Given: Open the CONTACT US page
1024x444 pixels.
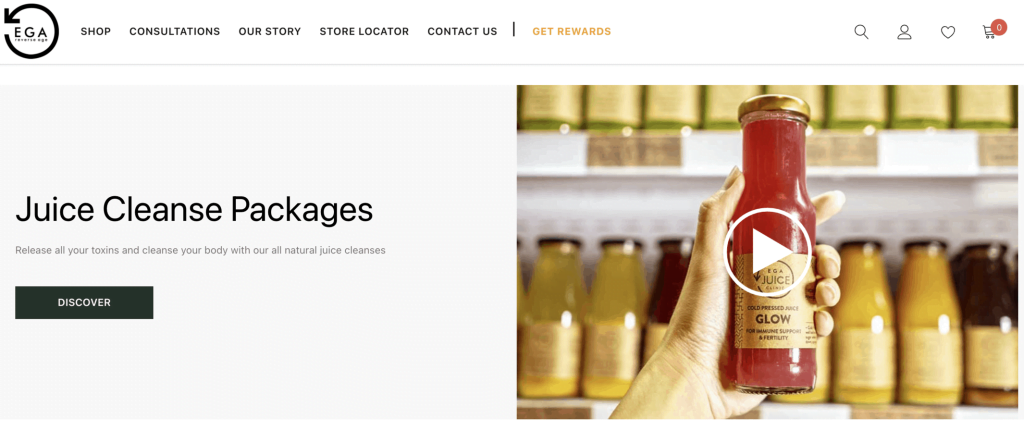Looking at the screenshot, I should 462,31.
